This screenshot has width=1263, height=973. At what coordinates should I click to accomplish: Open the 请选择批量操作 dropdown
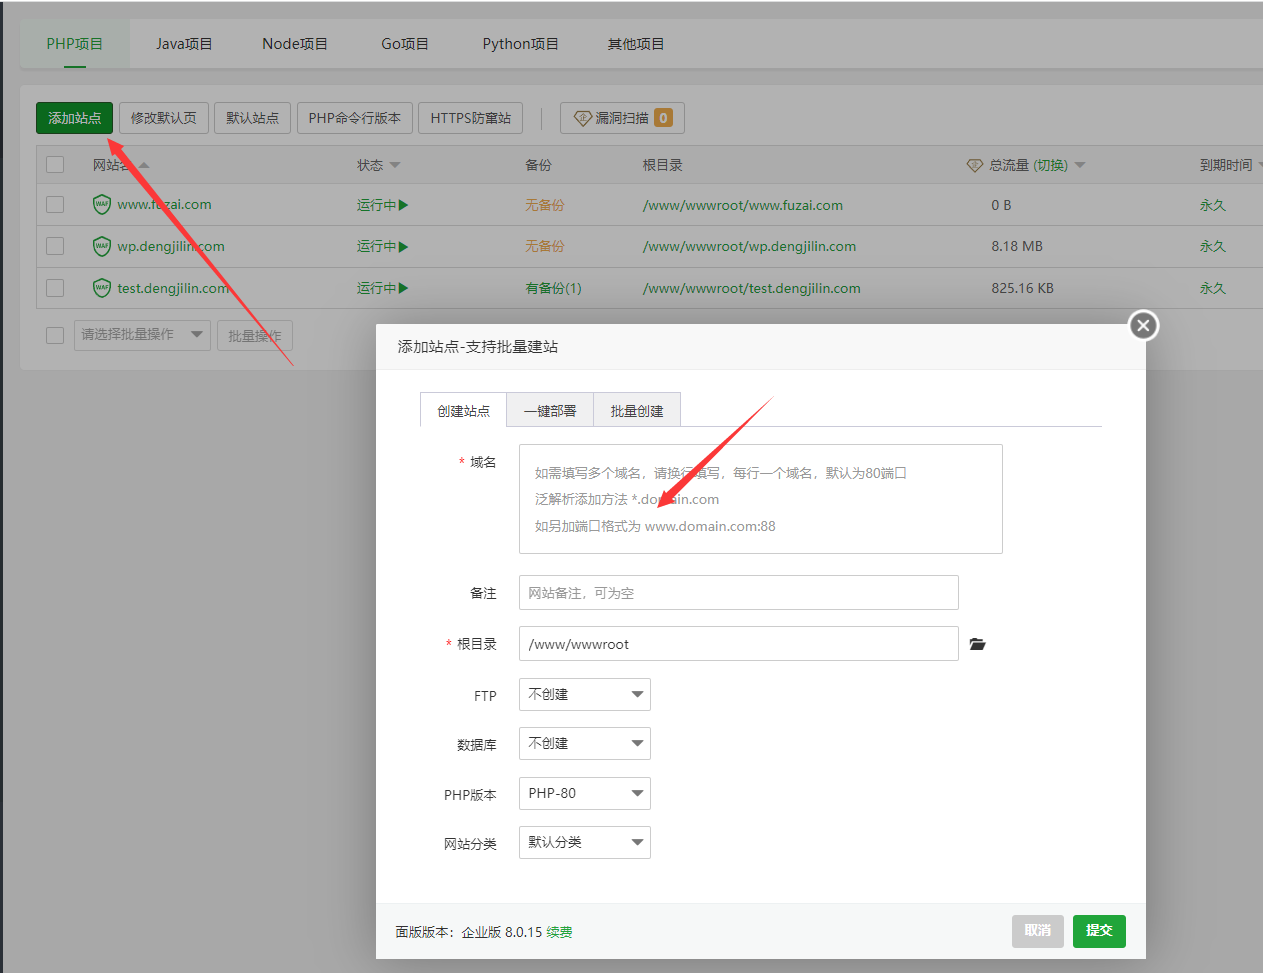(142, 334)
